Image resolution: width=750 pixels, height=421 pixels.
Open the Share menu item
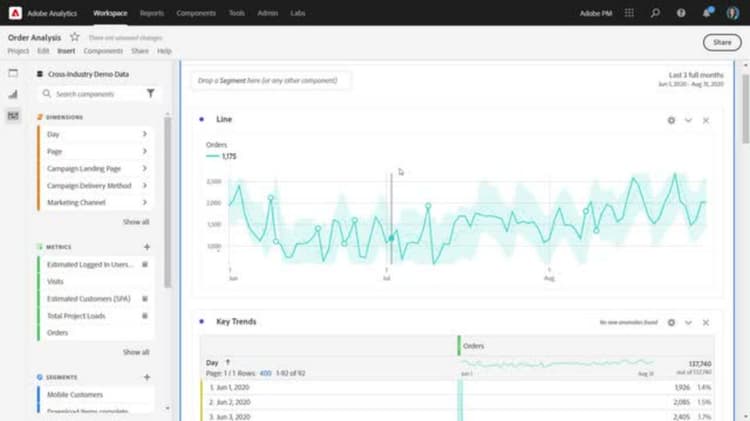pyautogui.click(x=140, y=51)
